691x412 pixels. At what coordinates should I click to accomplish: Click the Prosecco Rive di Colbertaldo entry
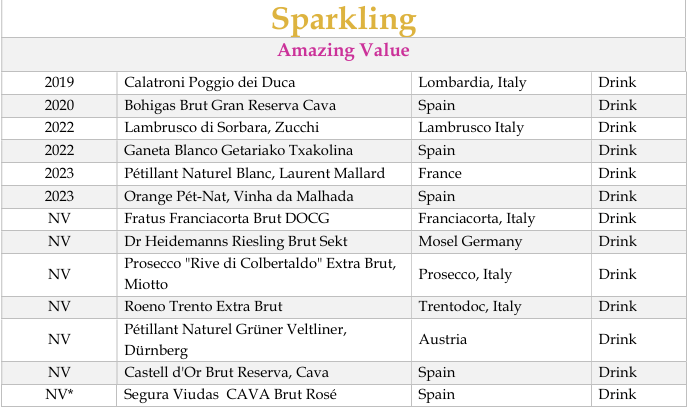point(260,274)
